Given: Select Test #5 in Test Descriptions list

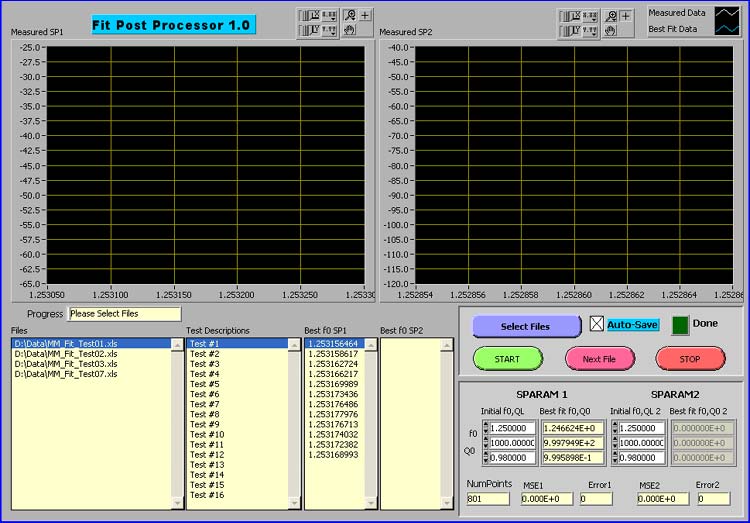Looking at the screenshot, I should (205, 384).
